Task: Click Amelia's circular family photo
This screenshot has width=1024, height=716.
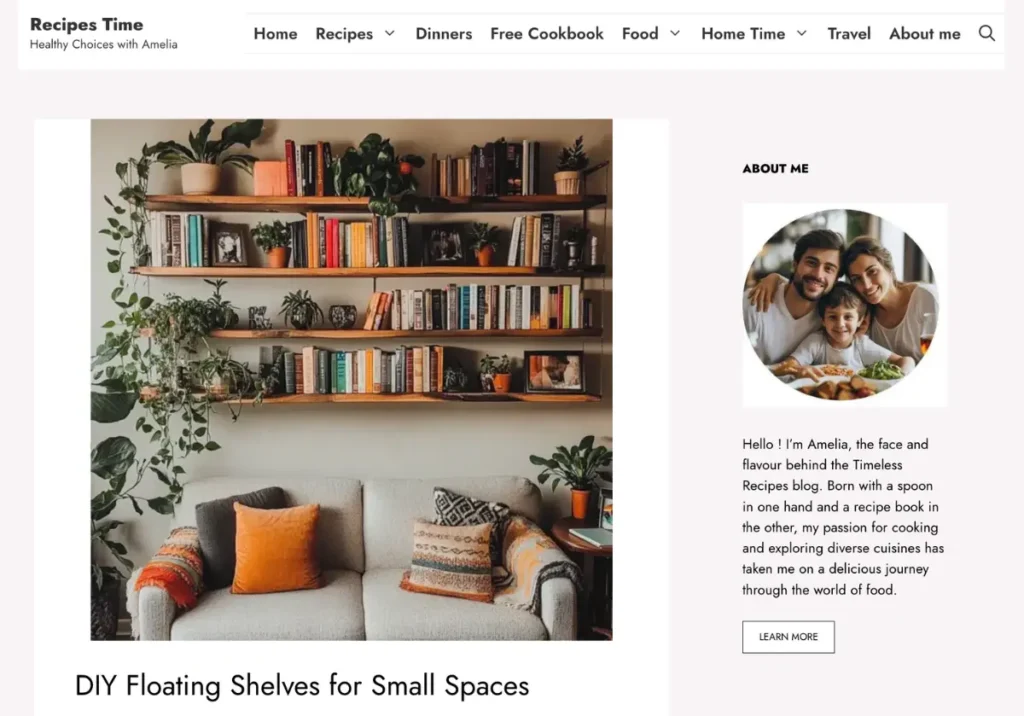Action: pyautogui.click(x=841, y=305)
